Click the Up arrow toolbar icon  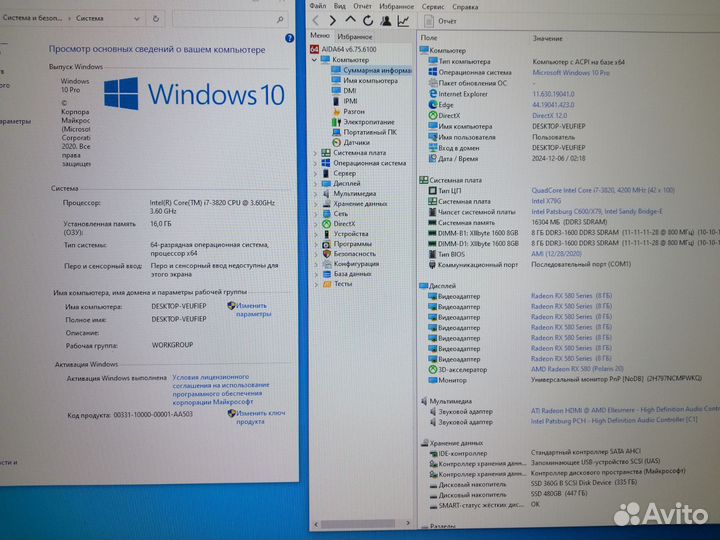(x=350, y=20)
